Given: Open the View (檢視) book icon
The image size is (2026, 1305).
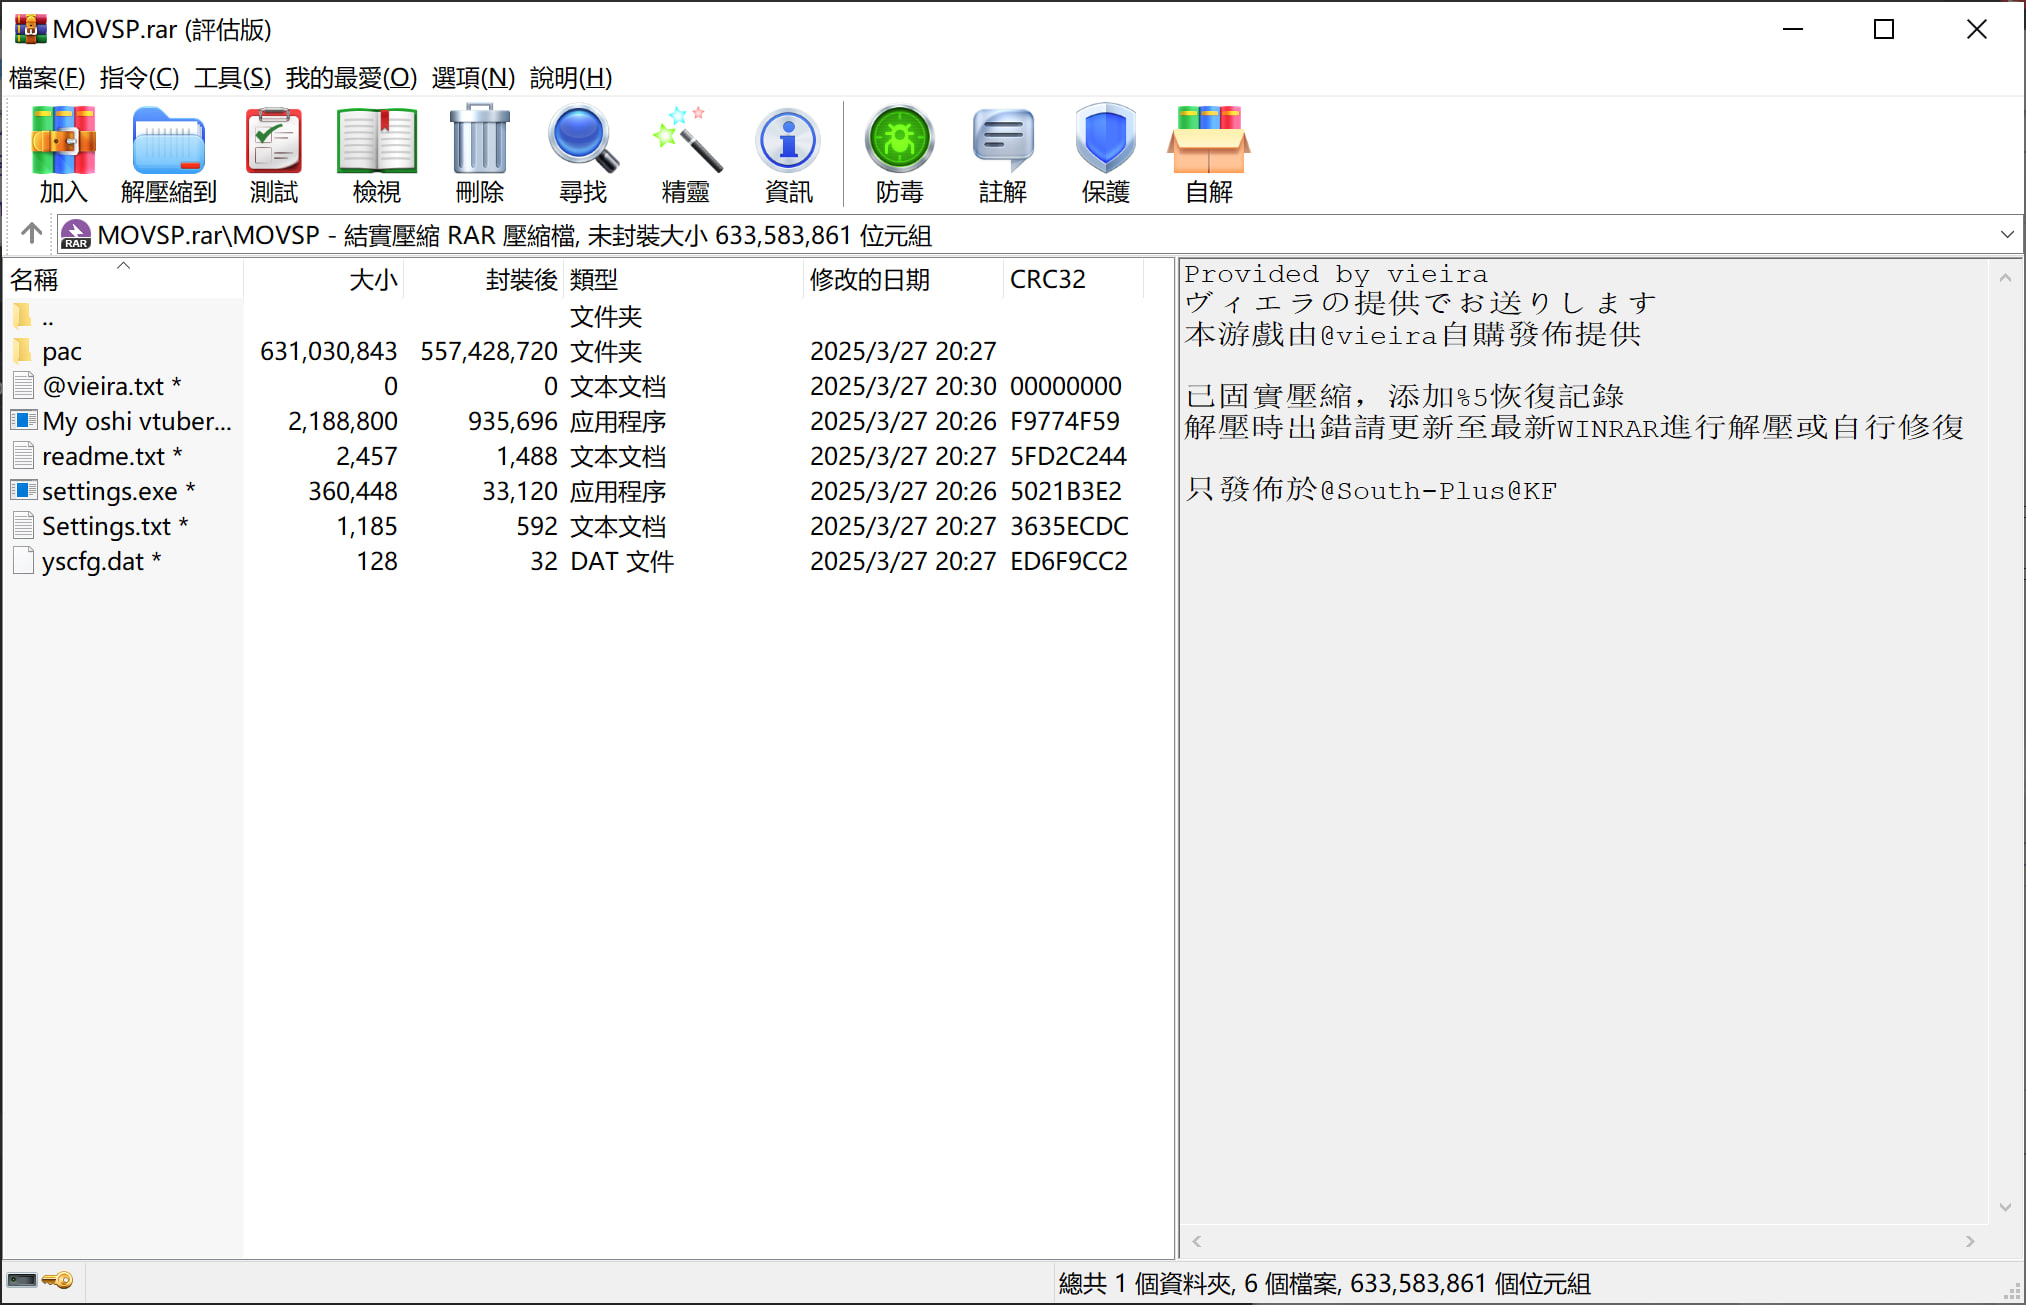Looking at the screenshot, I should point(376,153).
